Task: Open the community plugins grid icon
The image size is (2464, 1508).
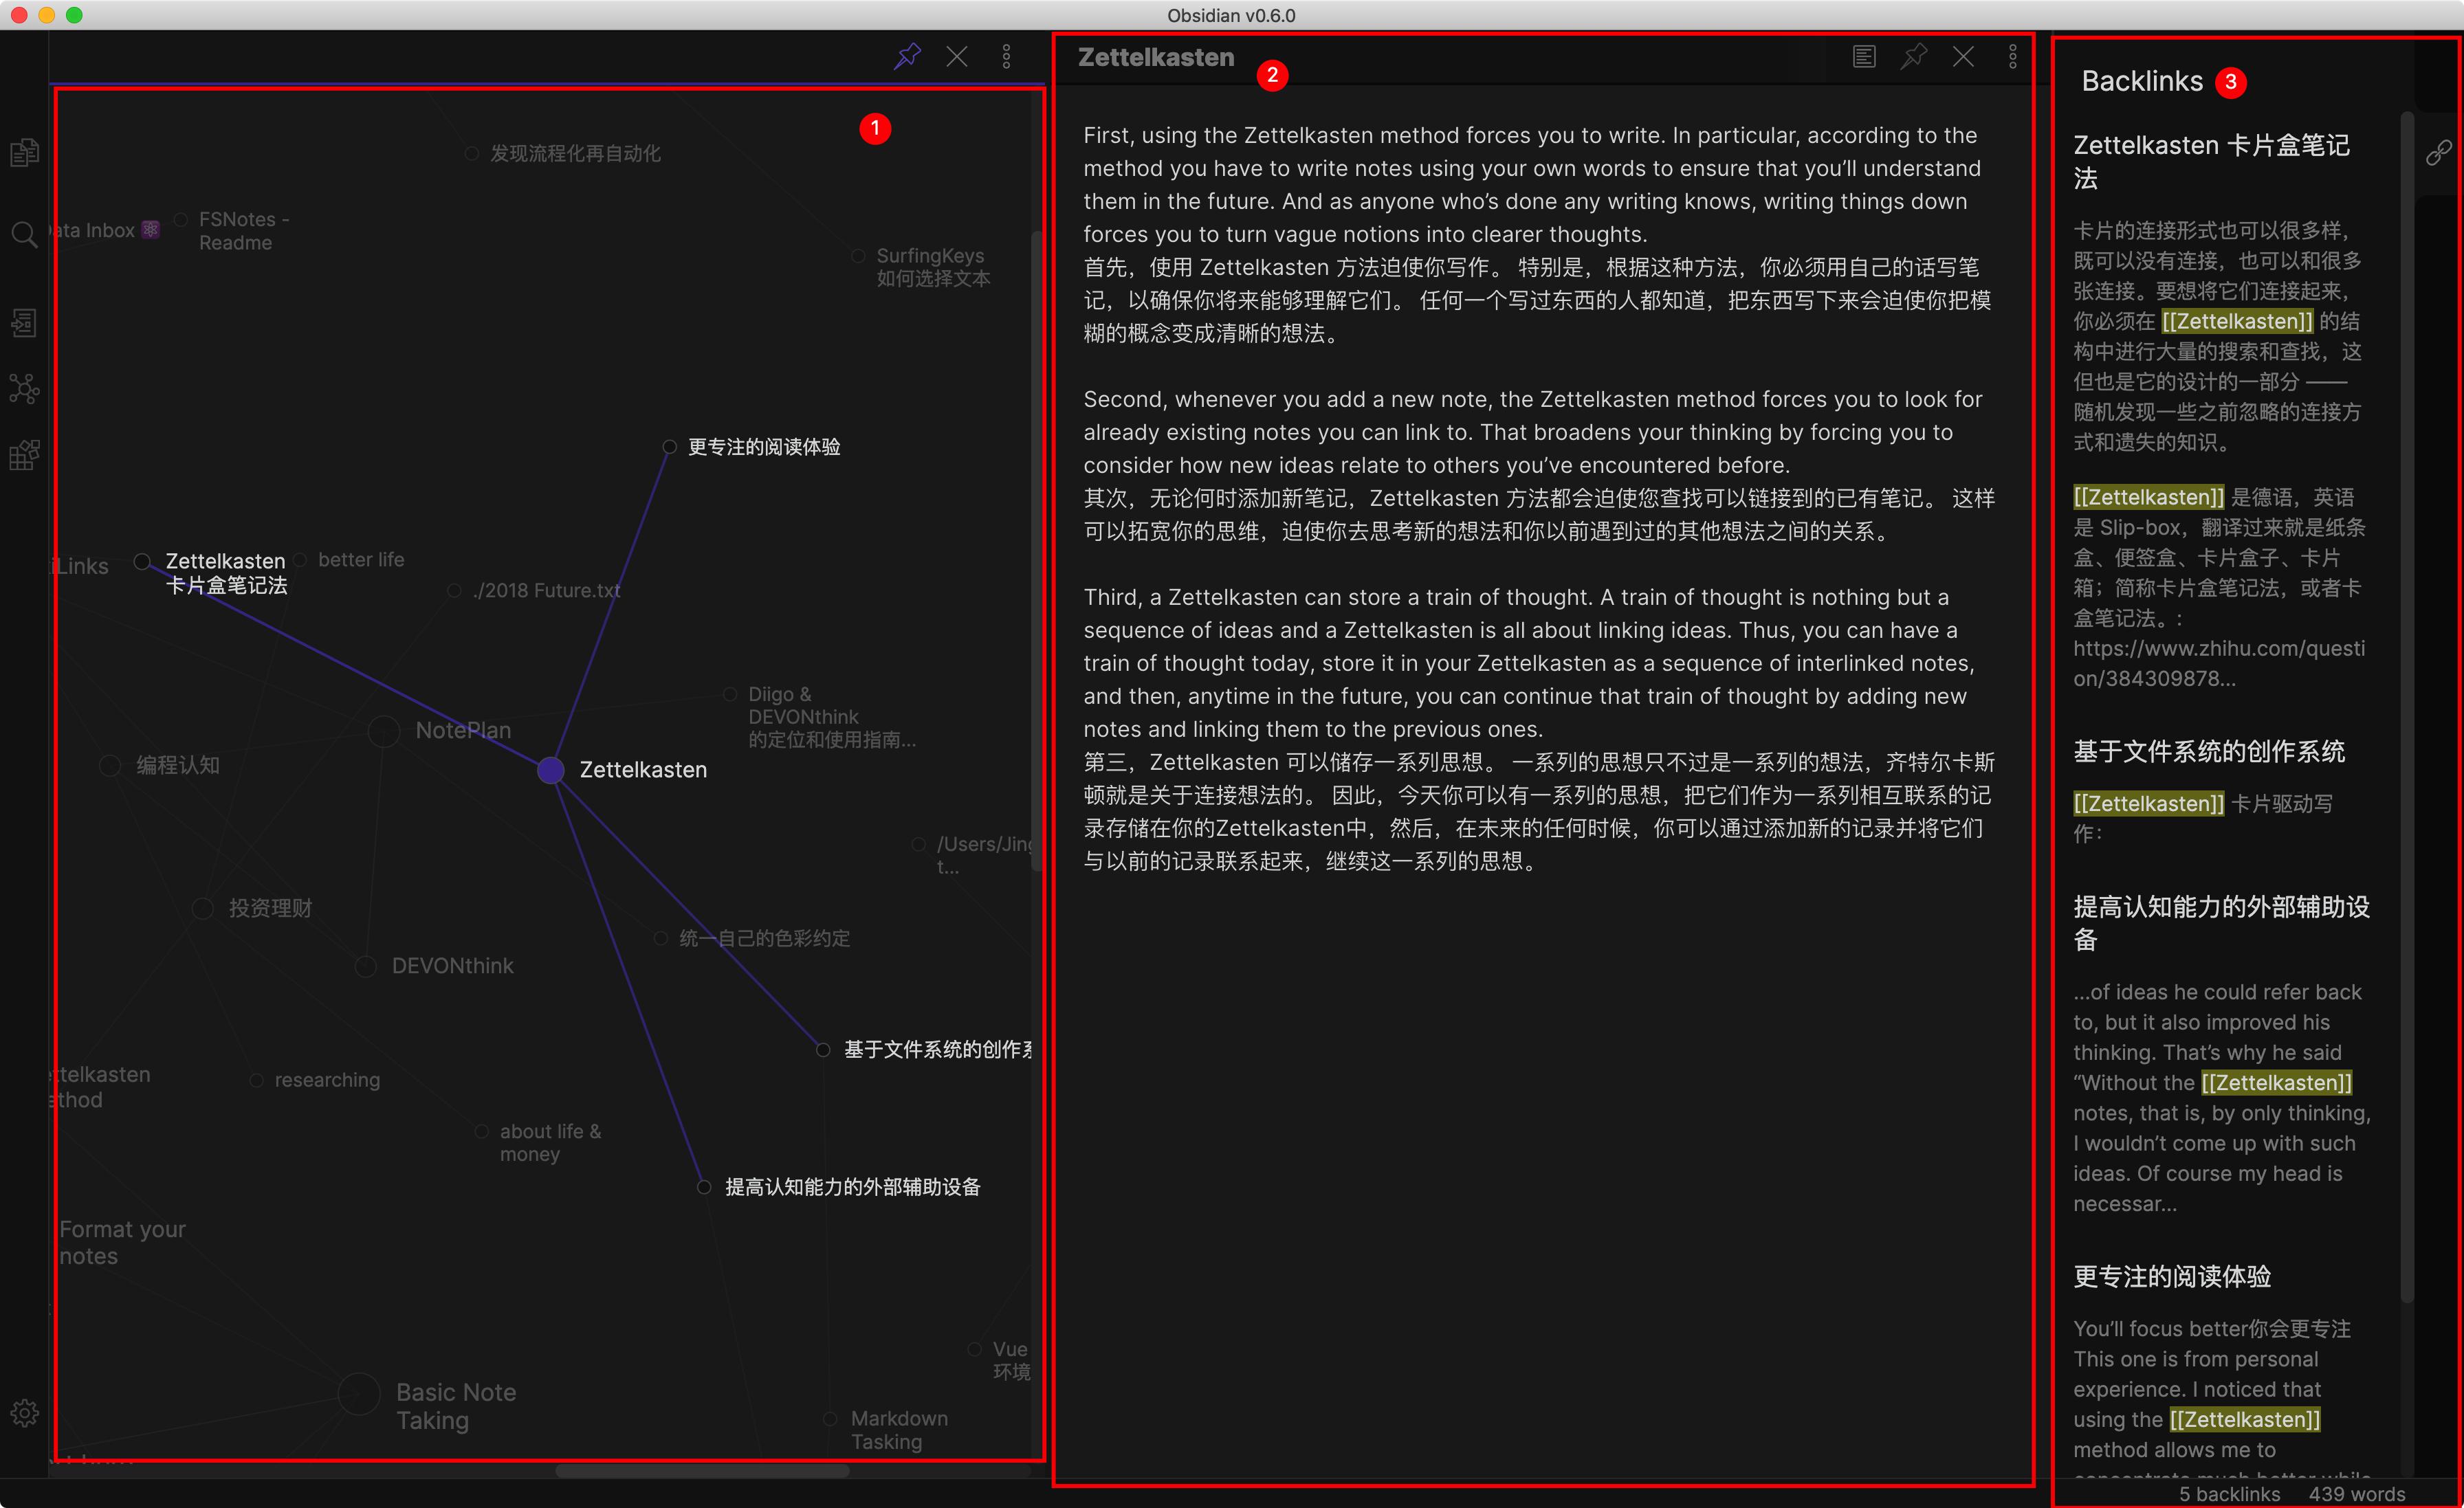Action: click(24, 454)
